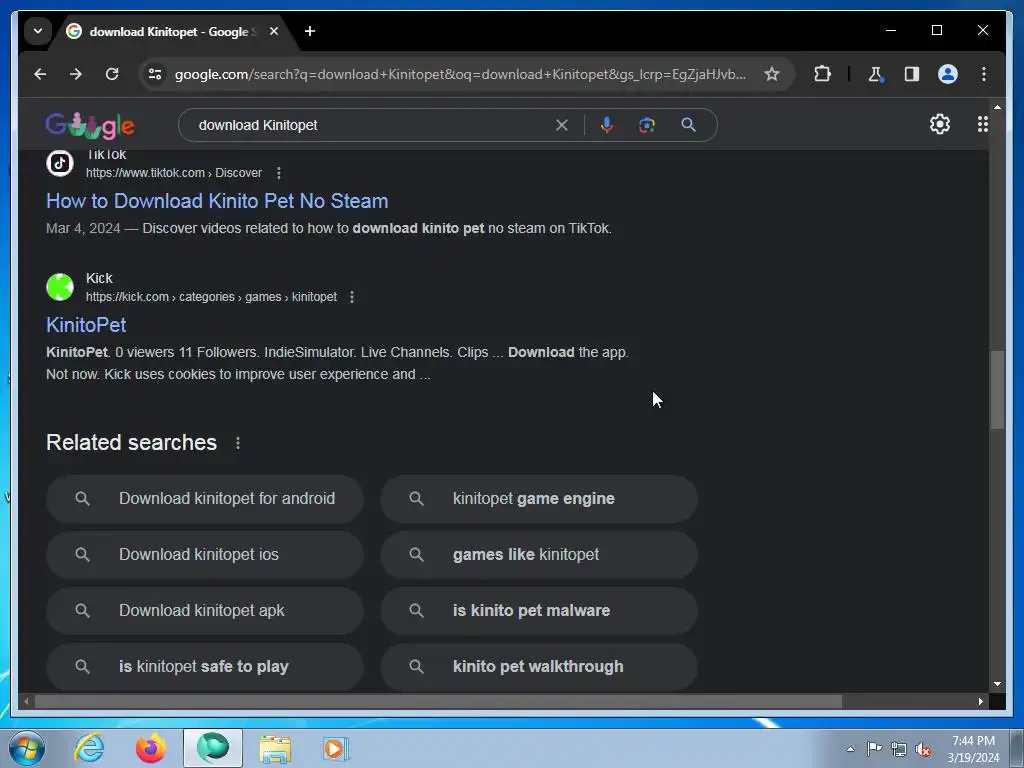
Task: Search 'Download kinitopet ios'
Action: coord(205,555)
